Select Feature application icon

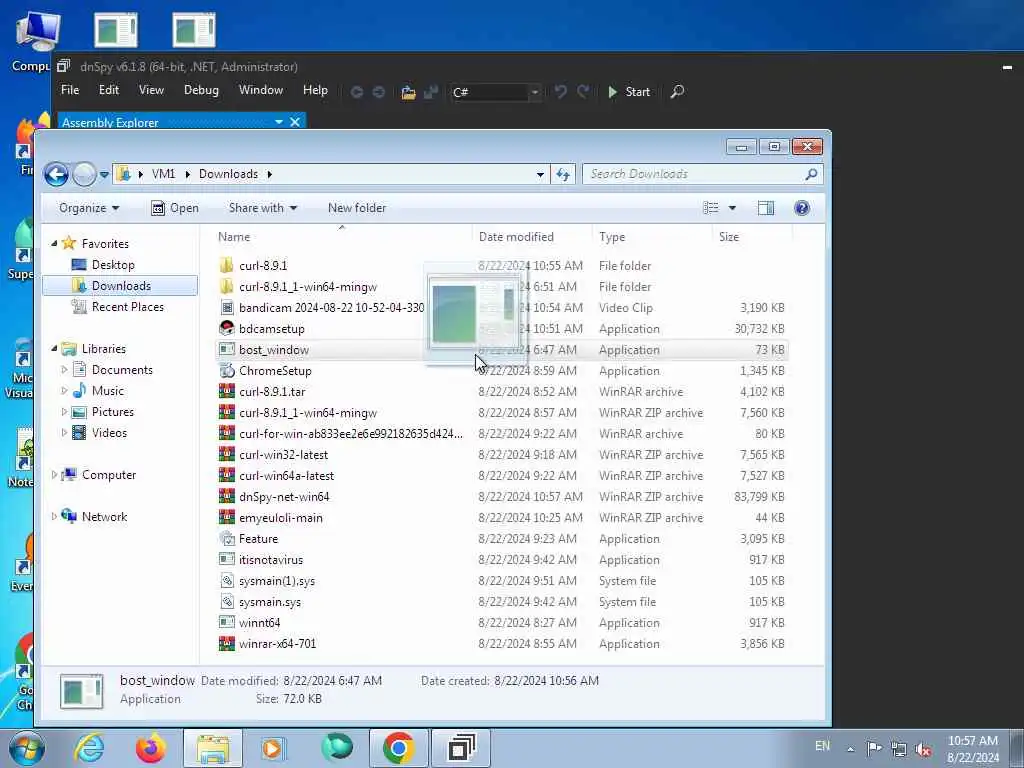click(227, 539)
